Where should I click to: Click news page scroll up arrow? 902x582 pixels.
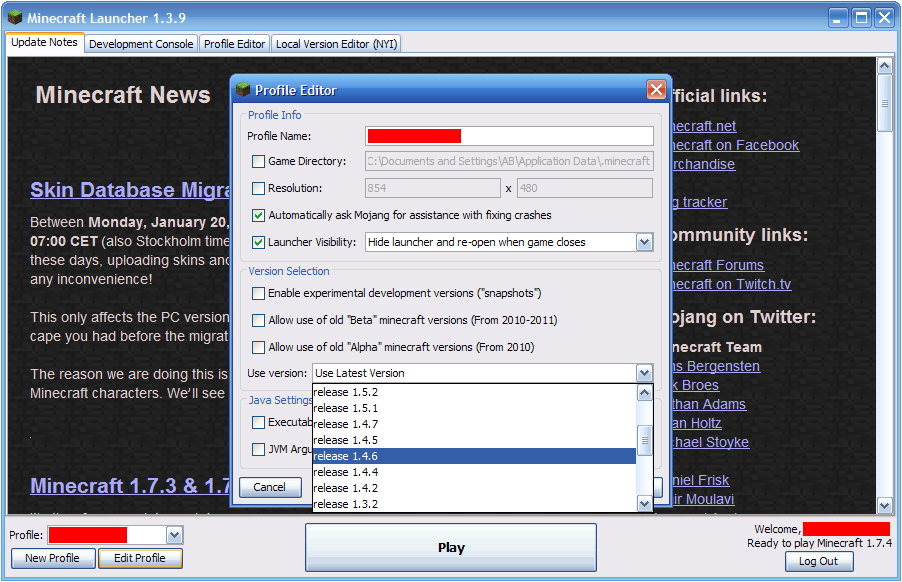(885, 66)
